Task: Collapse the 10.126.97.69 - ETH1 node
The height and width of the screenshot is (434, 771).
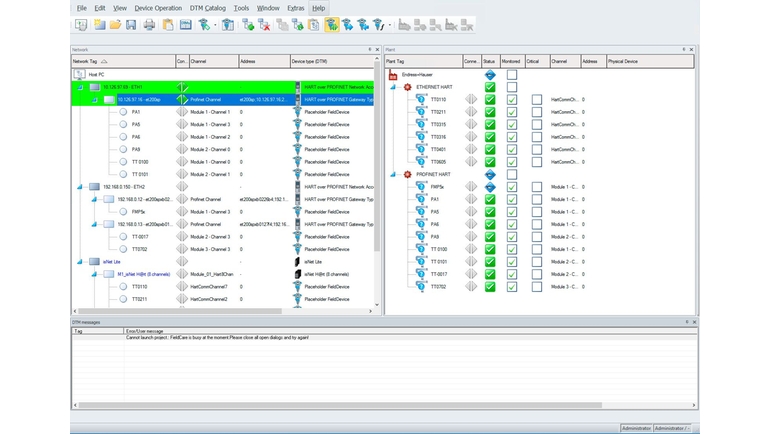Action: click(80, 87)
